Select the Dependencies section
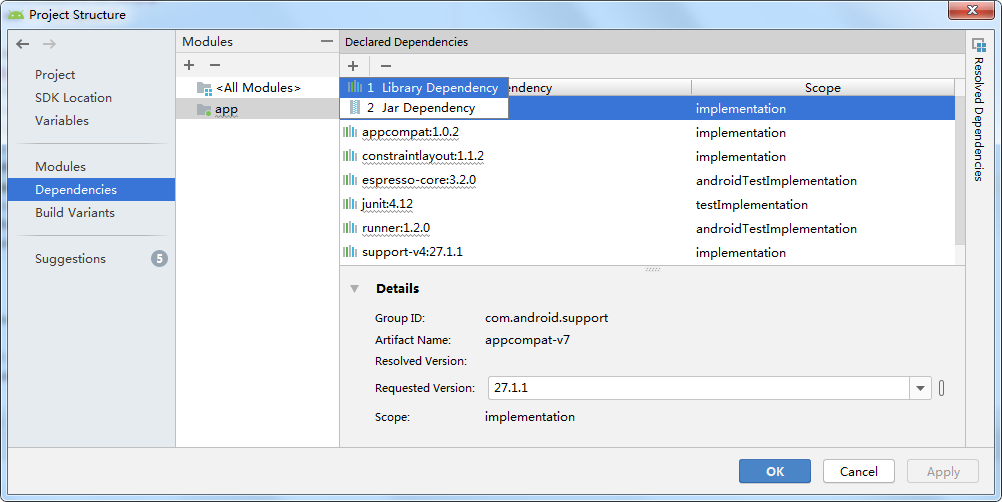The height and width of the screenshot is (502, 1002). pos(91,190)
